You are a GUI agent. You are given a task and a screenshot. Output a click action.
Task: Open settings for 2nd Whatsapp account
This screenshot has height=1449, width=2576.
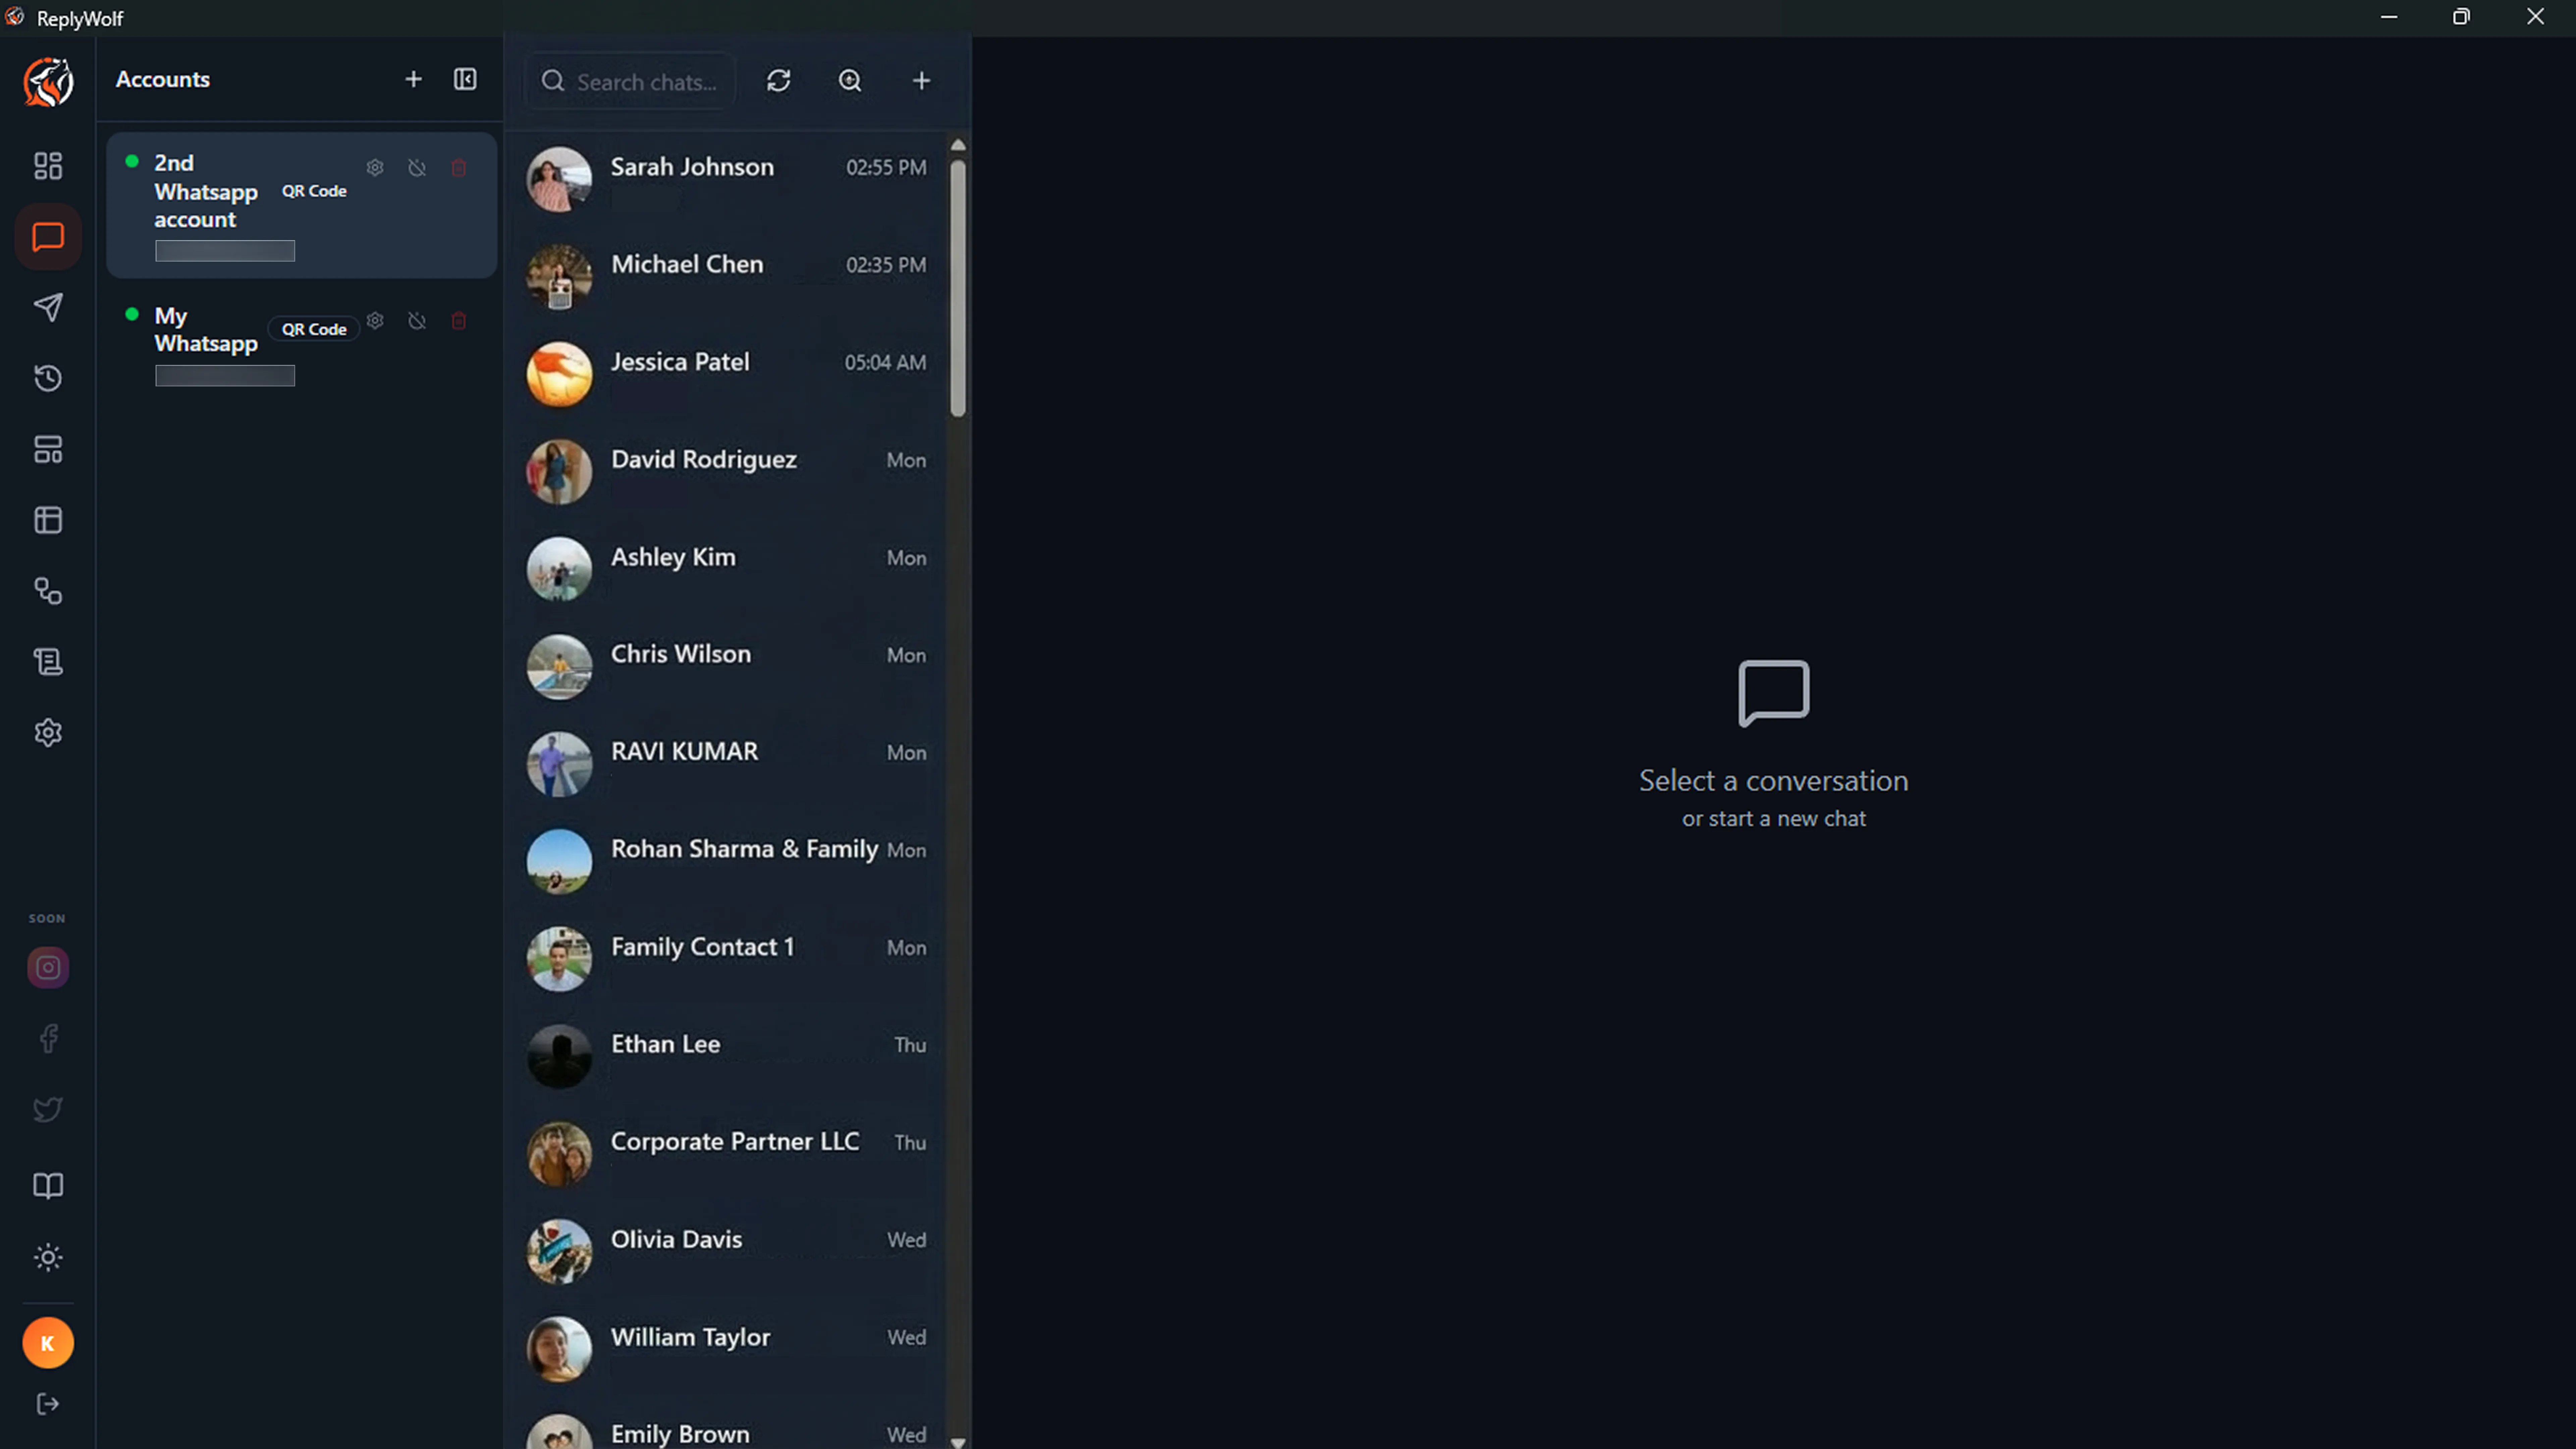[x=375, y=168]
